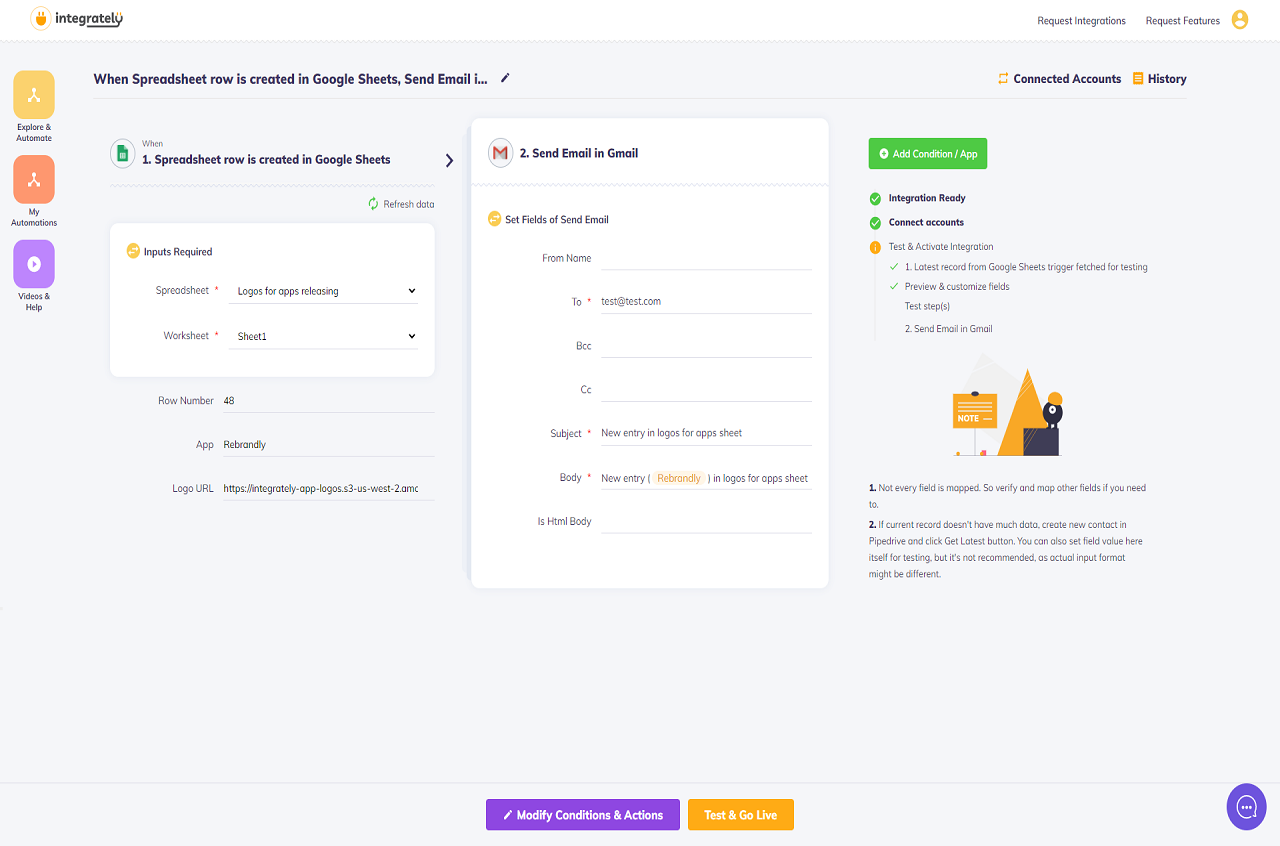
Task: Click the Test & Go Live button
Action: (740, 814)
